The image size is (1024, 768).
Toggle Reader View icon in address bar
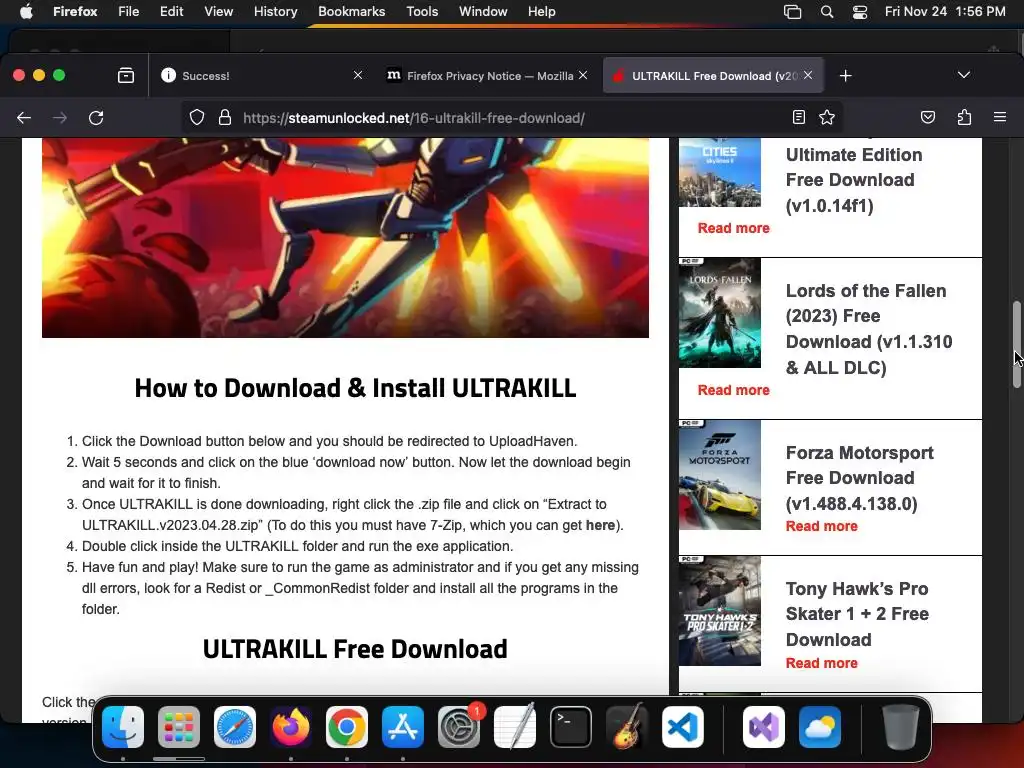coord(798,118)
